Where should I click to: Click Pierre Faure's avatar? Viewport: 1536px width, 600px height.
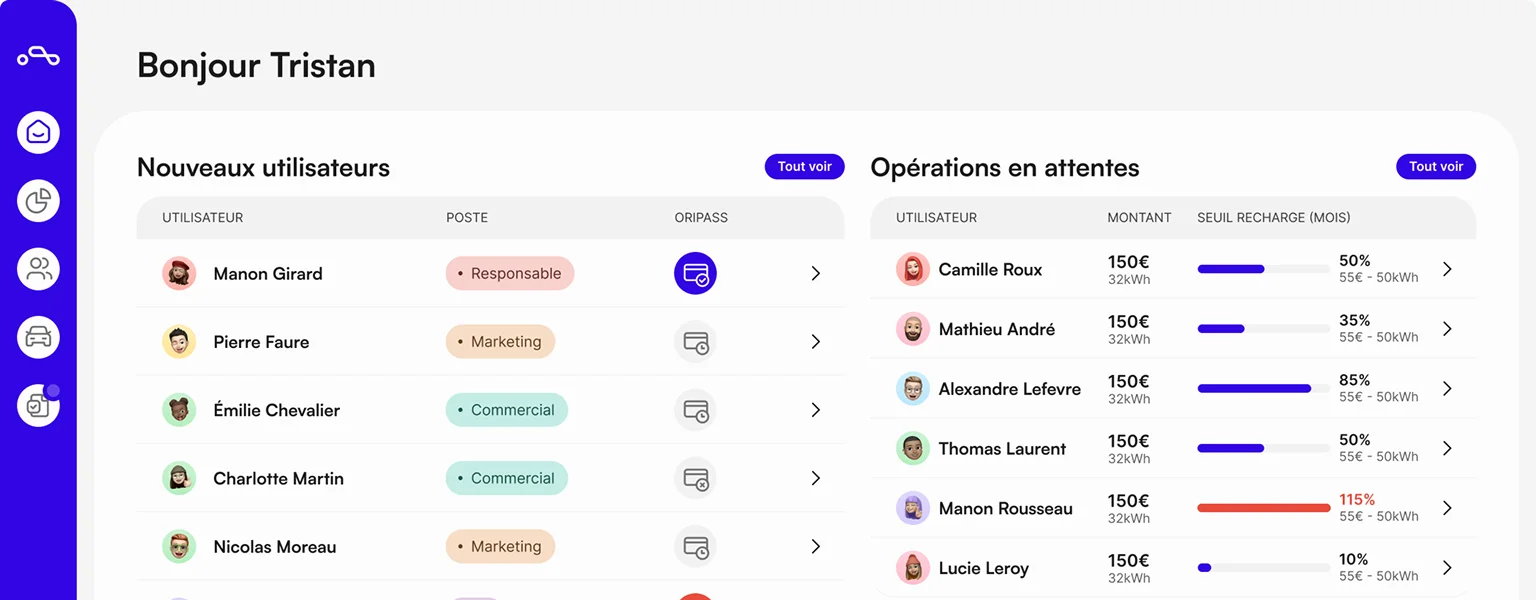(x=179, y=342)
